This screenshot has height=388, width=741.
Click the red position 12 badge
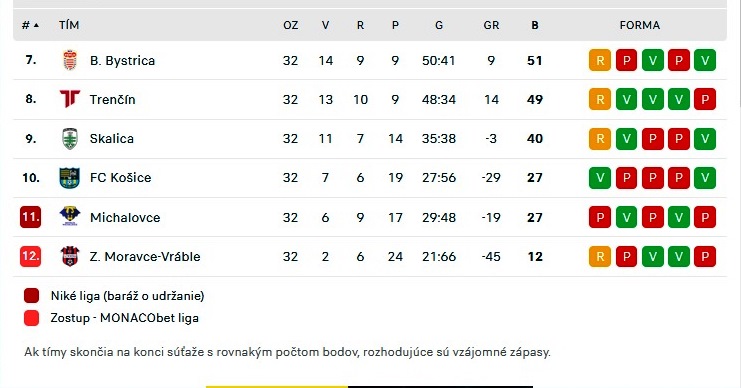pyautogui.click(x=30, y=256)
